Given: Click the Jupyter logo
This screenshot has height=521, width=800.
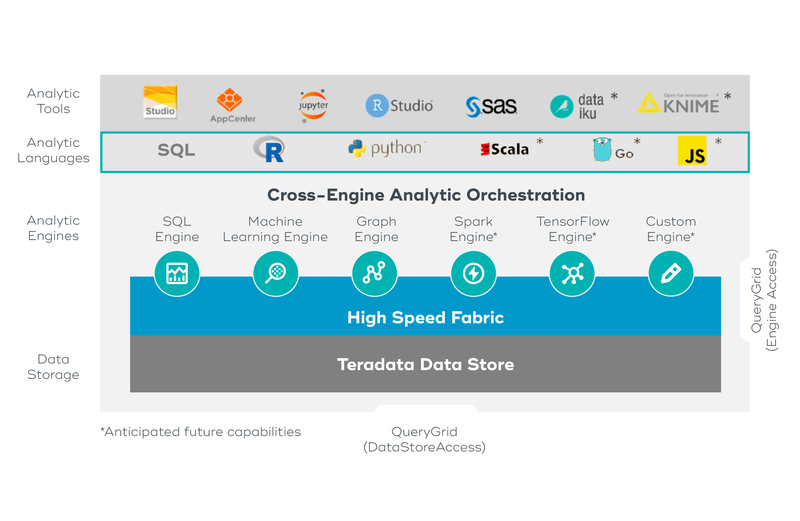Looking at the screenshot, I should [313, 104].
